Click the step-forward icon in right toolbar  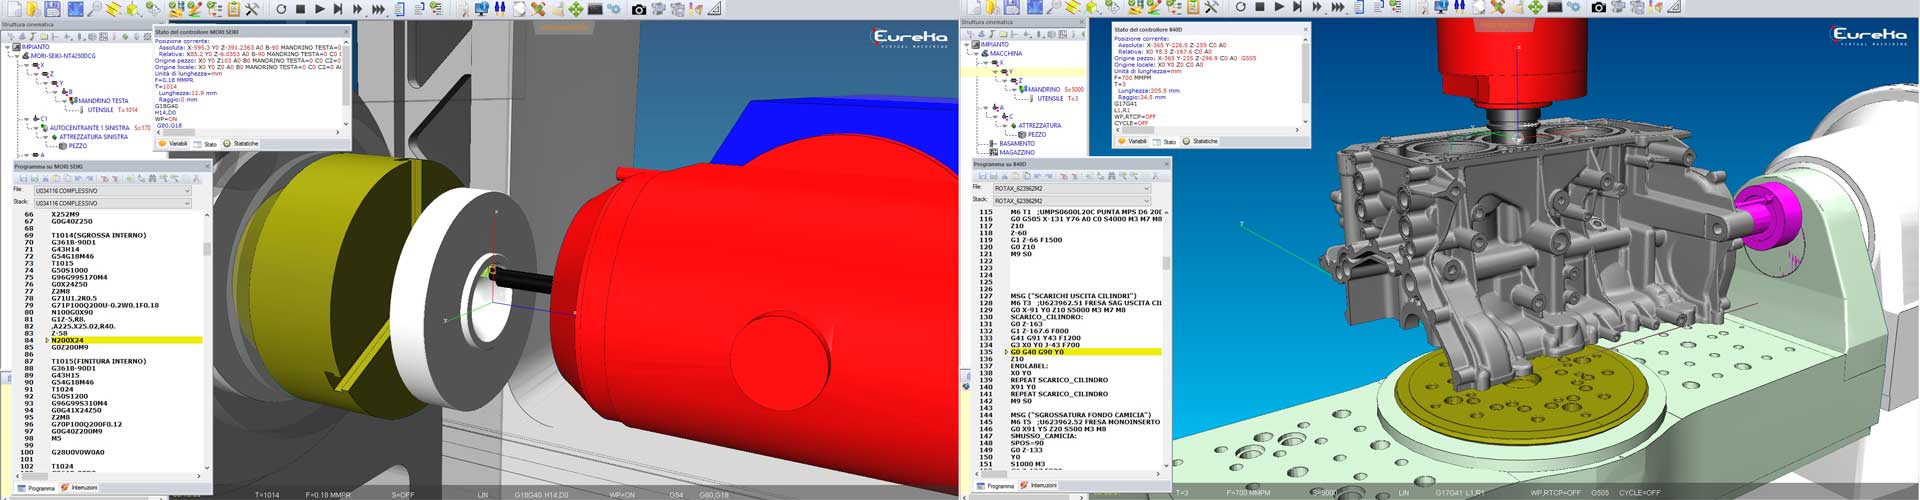tap(1297, 7)
